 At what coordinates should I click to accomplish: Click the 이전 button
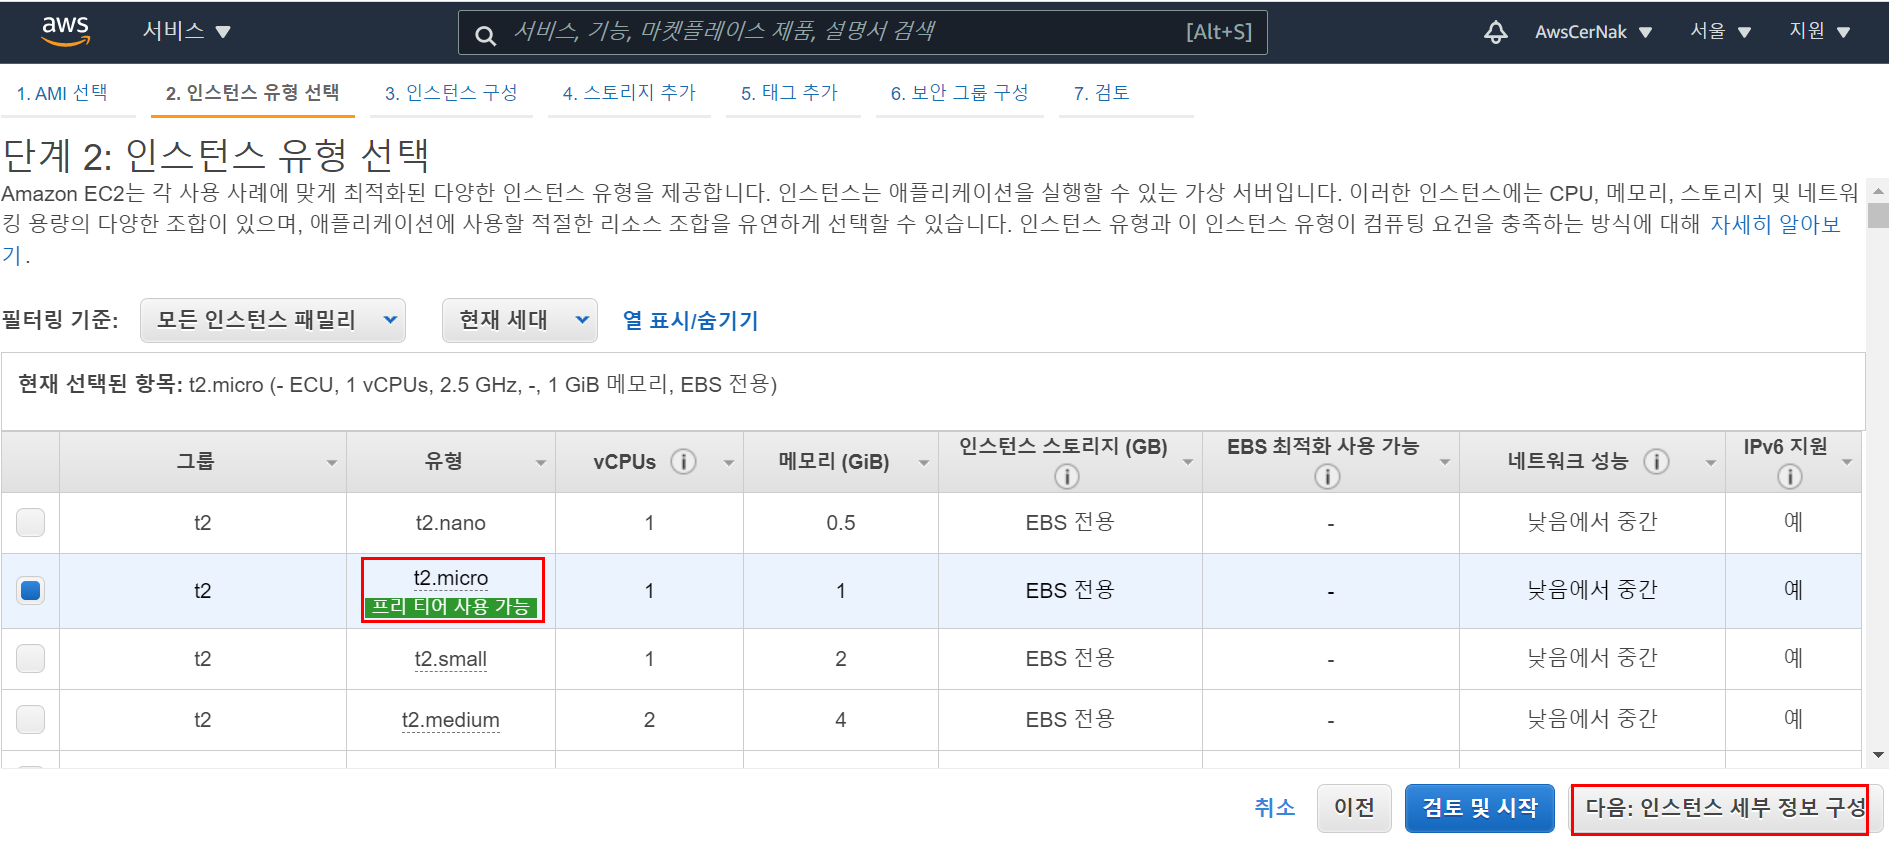click(1354, 808)
